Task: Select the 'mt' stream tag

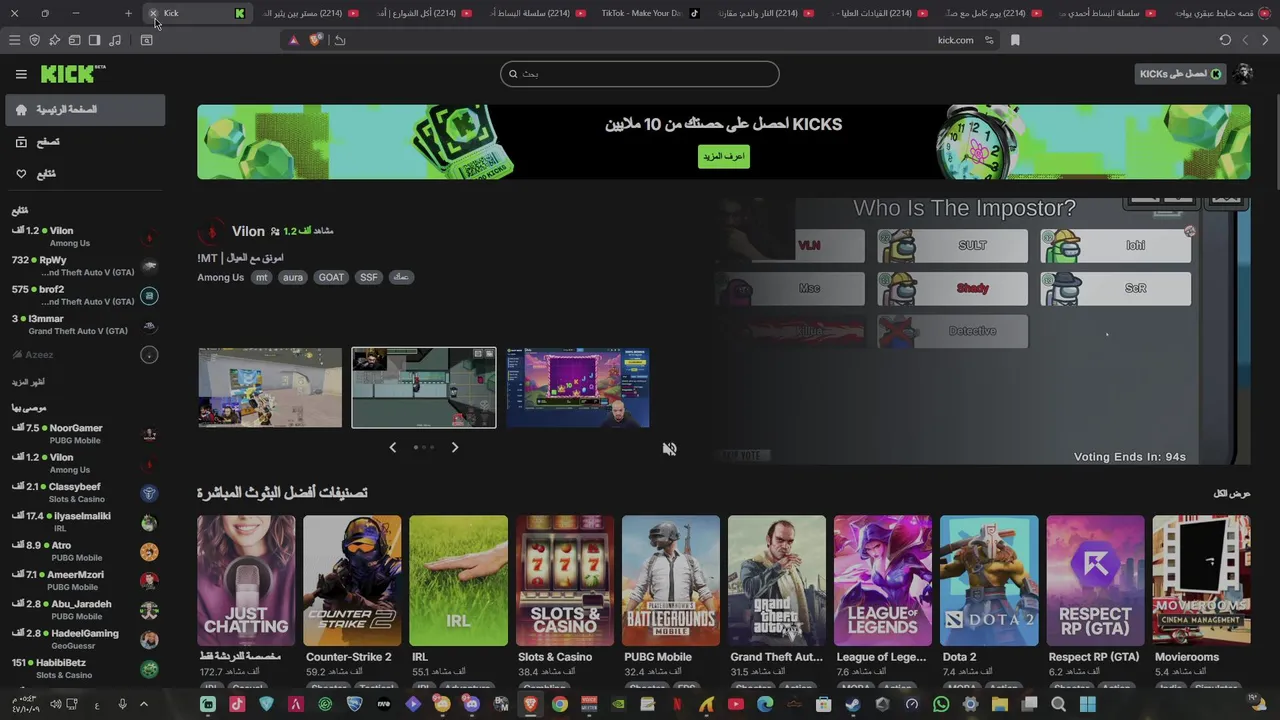Action: point(261,277)
